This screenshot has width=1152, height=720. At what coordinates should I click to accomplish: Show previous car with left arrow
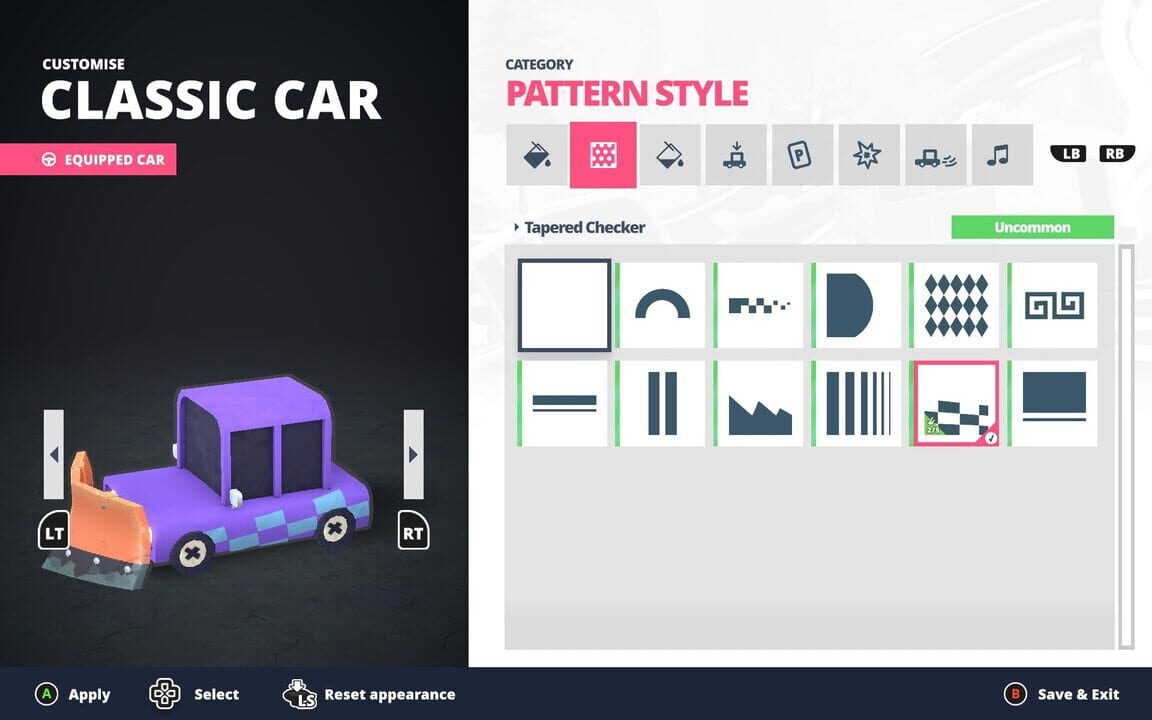coord(54,454)
